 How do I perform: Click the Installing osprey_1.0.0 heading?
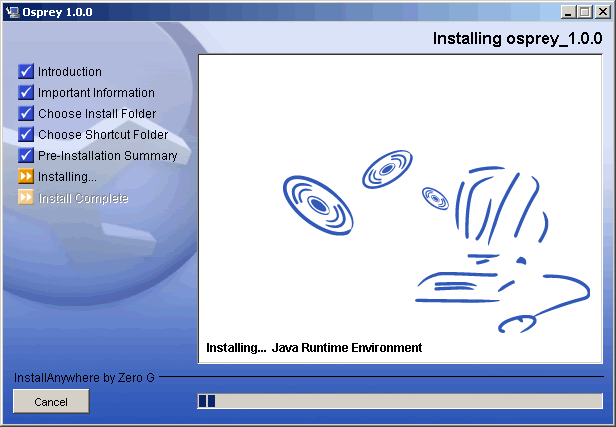click(x=517, y=39)
